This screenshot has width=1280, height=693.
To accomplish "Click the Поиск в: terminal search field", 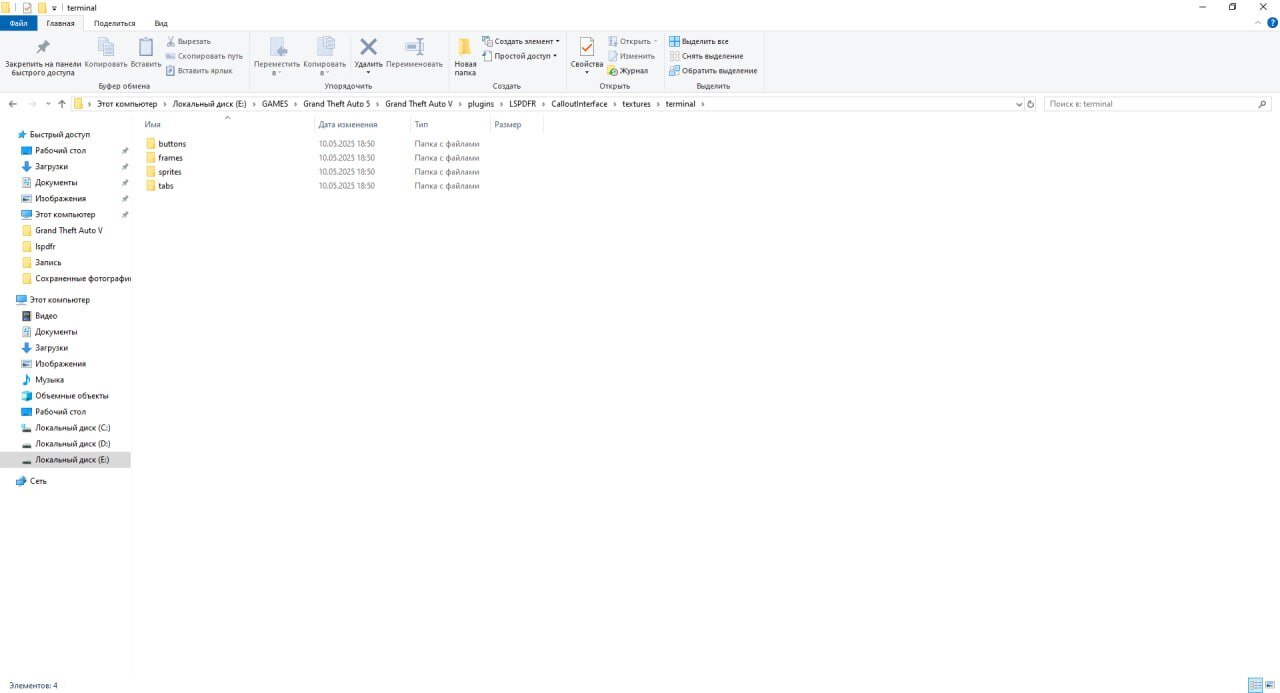I will pyautogui.click(x=1158, y=104).
